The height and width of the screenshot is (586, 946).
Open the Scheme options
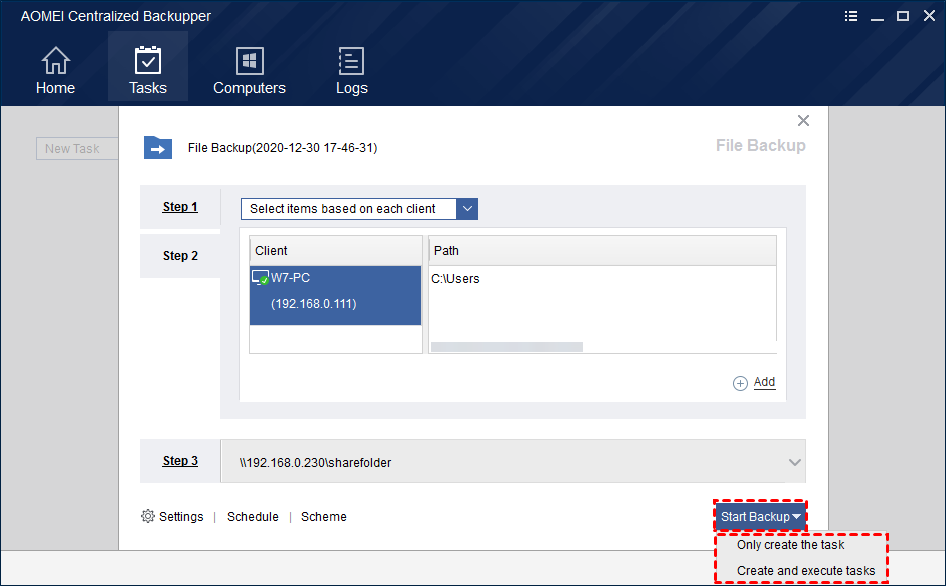pos(324,517)
